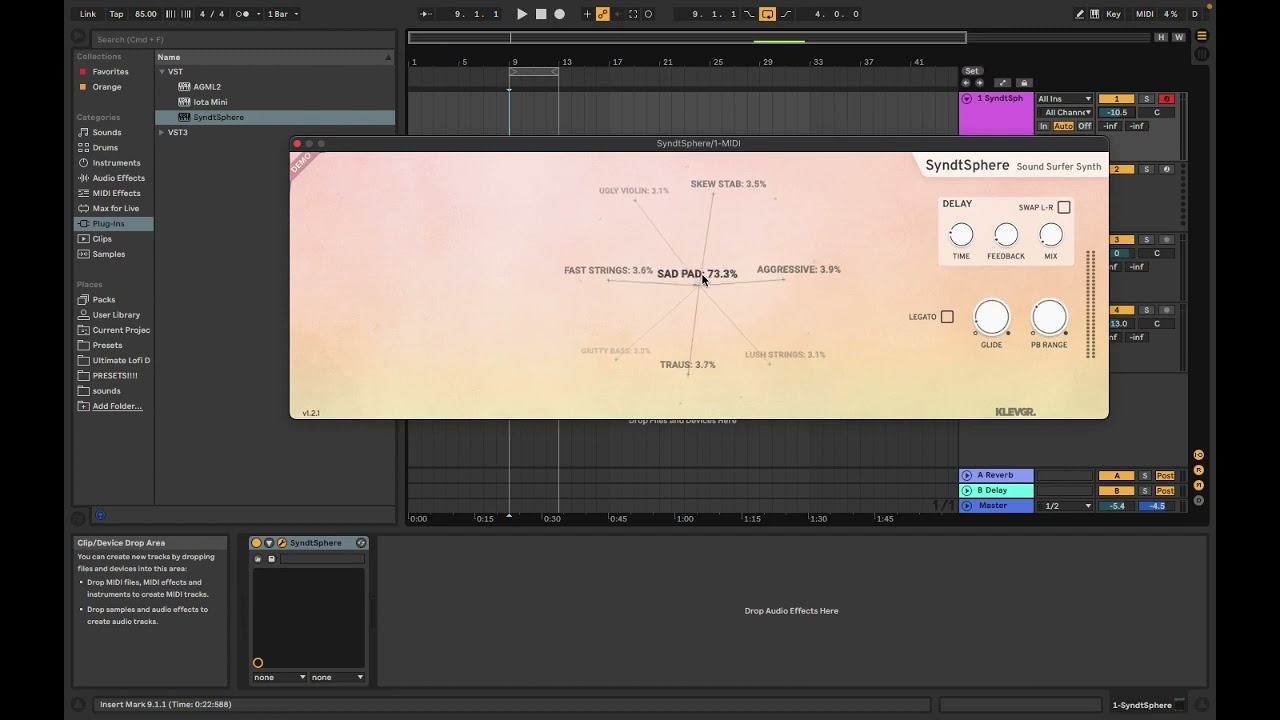1280x720 pixels.
Task: Open the Clips category
Action: coord(102,239)
